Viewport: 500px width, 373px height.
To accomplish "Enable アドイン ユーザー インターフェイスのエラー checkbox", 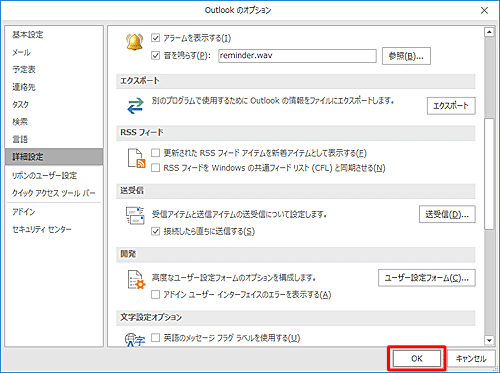I will click(155, 294).
